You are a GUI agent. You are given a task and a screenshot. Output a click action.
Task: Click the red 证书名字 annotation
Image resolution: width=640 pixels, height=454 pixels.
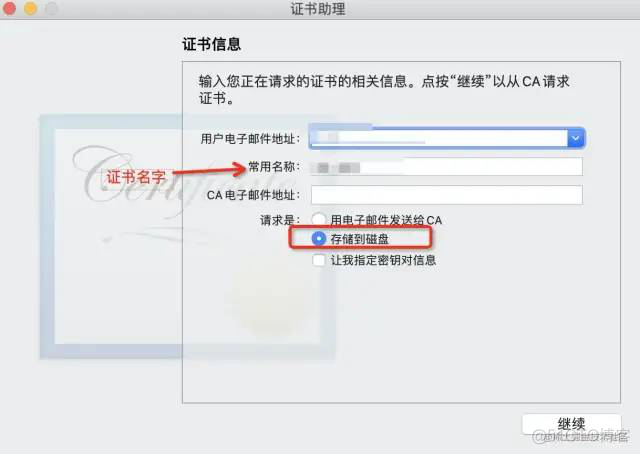(136, 177)
